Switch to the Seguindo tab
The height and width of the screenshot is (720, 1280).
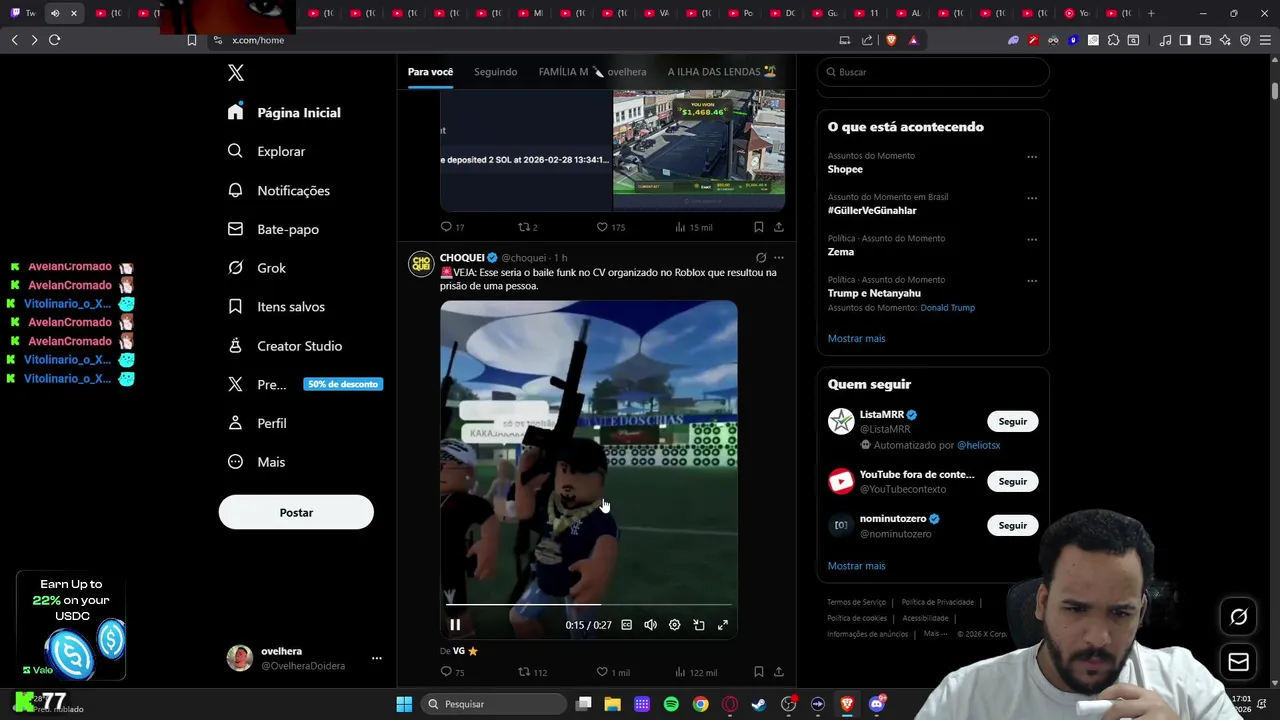(495, 72)
